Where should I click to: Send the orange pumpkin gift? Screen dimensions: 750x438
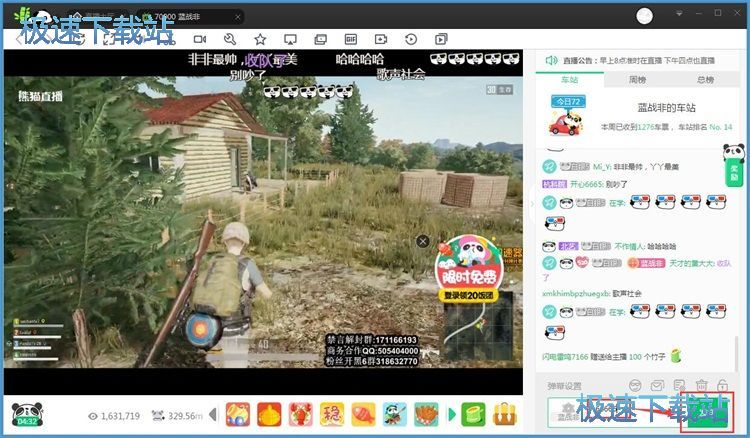[269, 414]
